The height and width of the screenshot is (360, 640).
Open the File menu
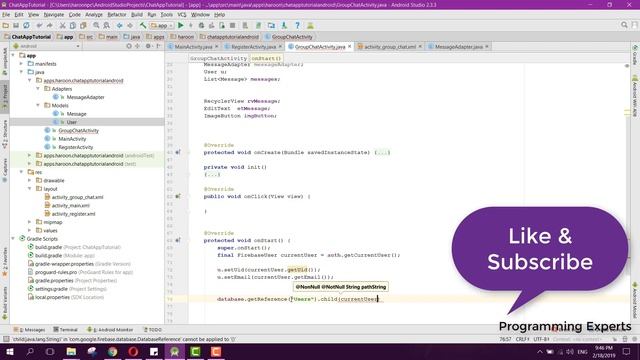click(x=6, y=15)
